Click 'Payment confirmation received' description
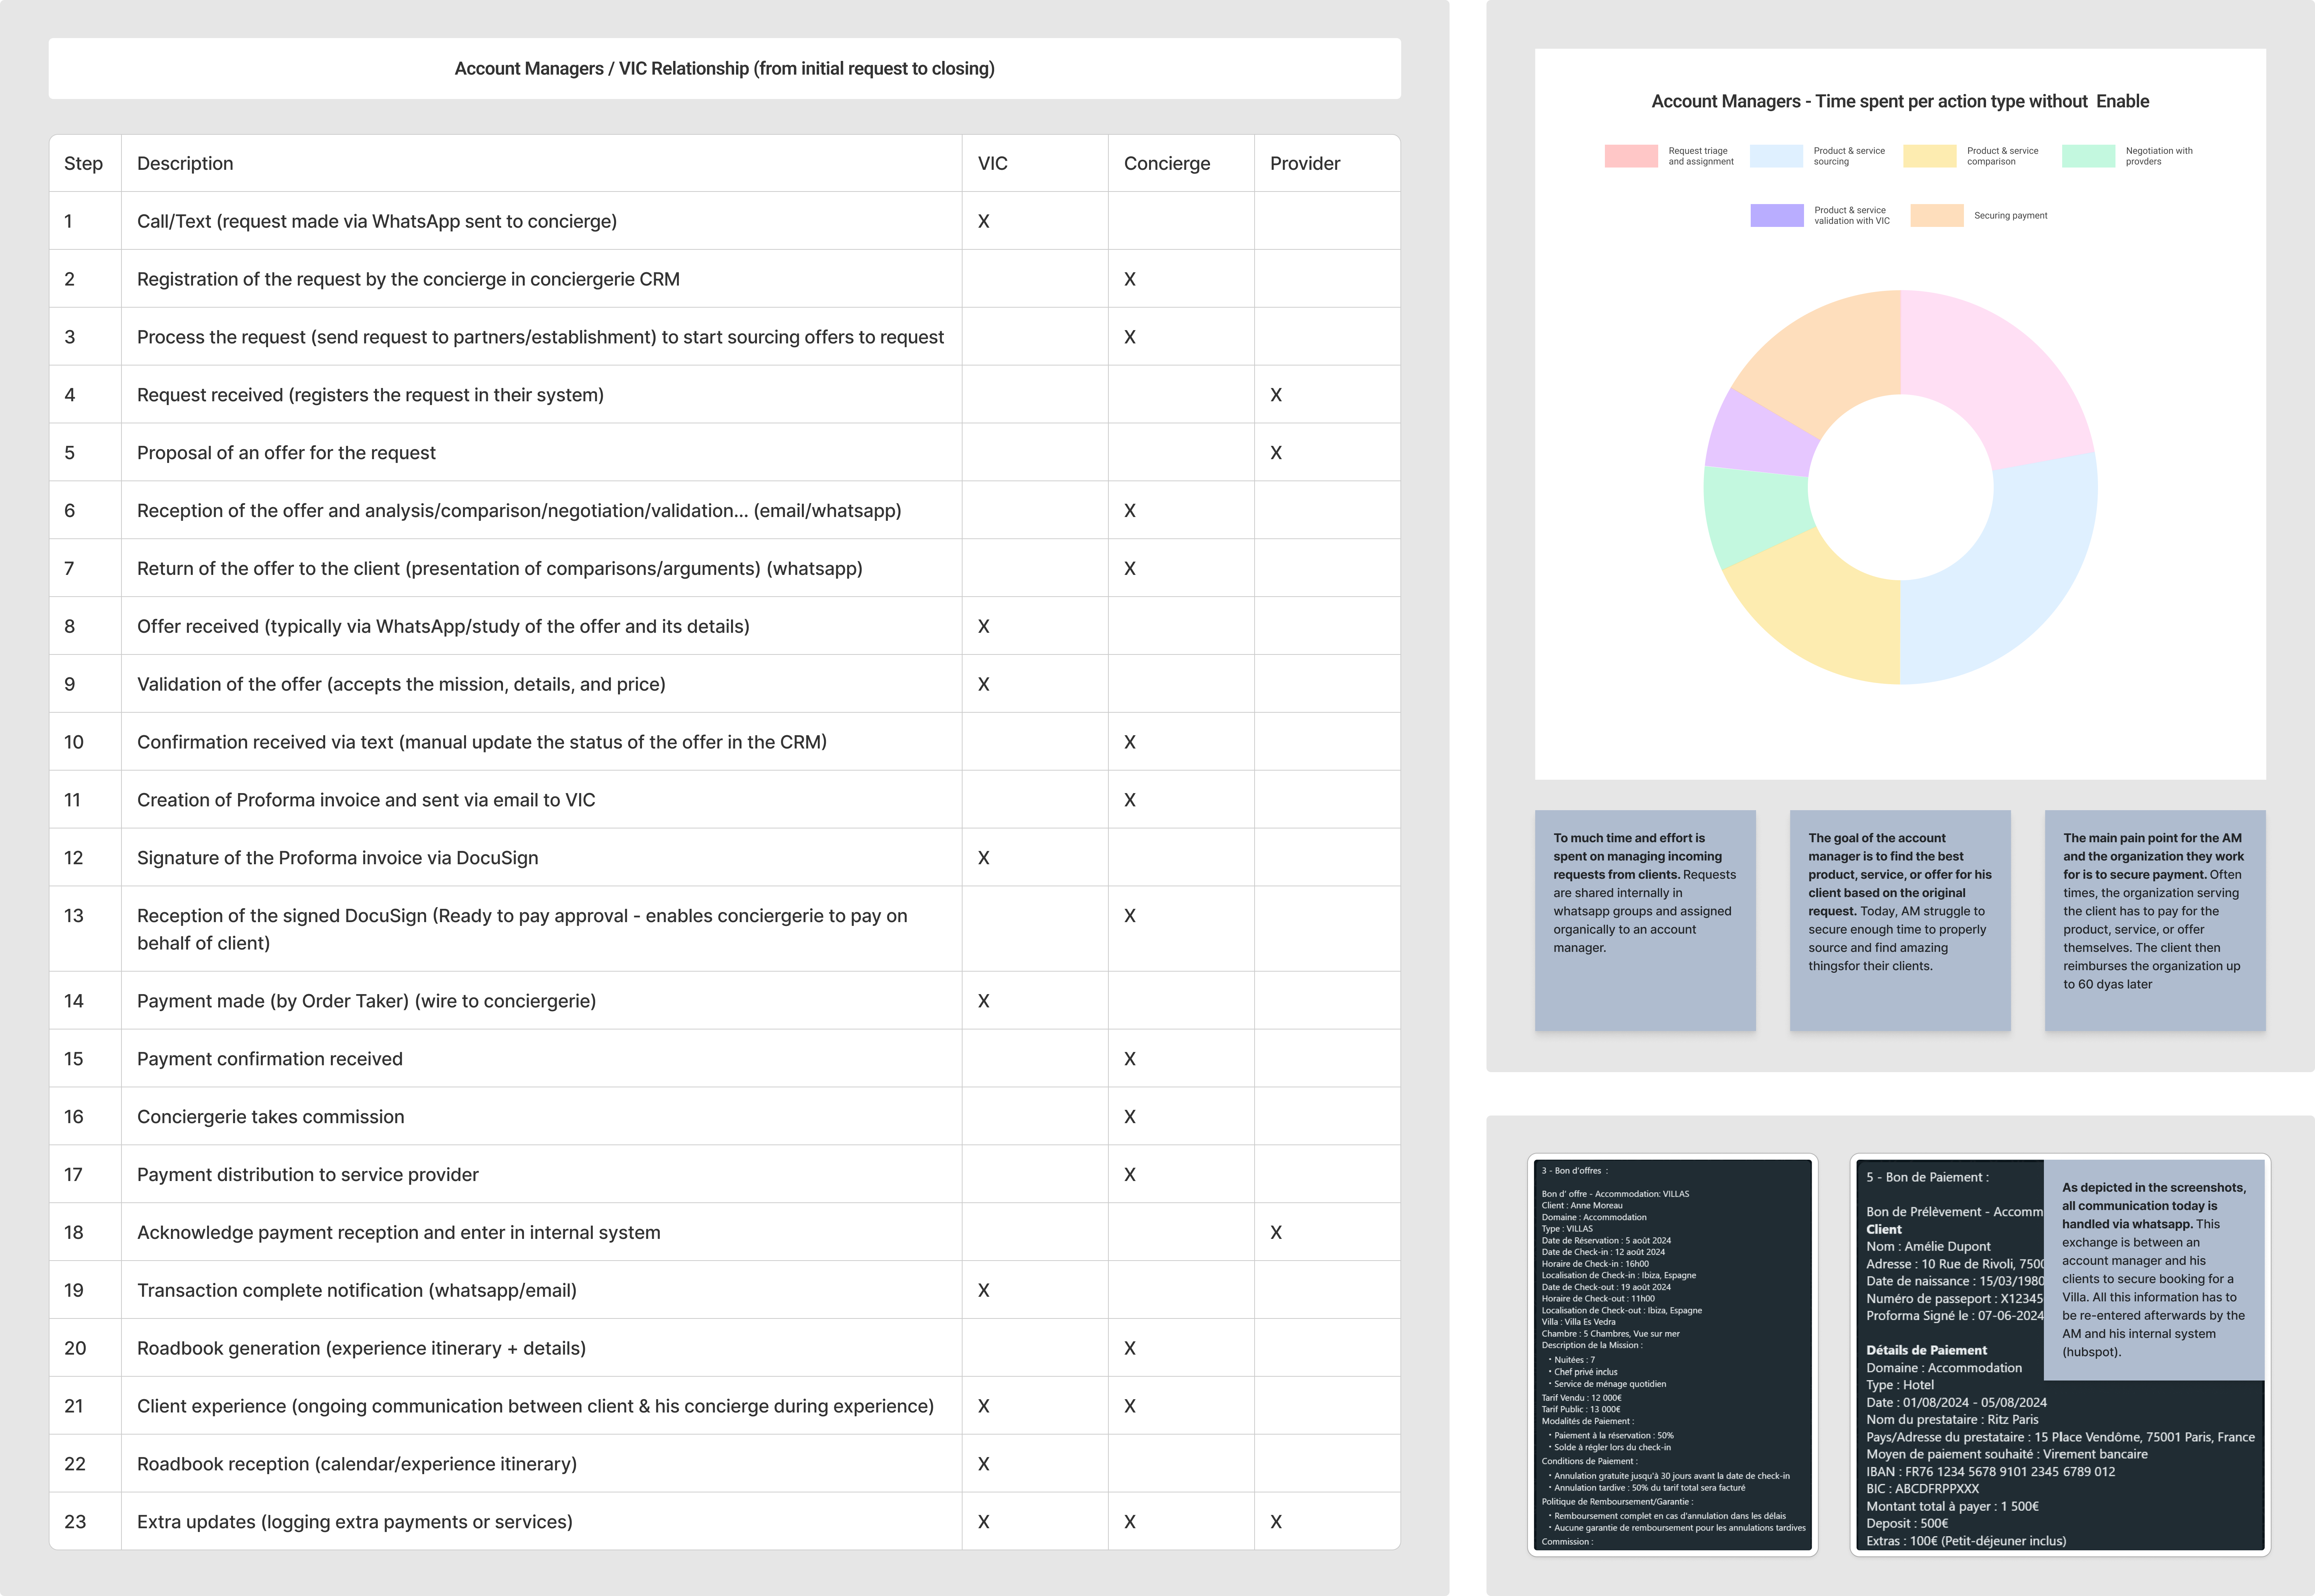The height and width of the screenshot is (1596, 2315). (x=270, y=1059)
